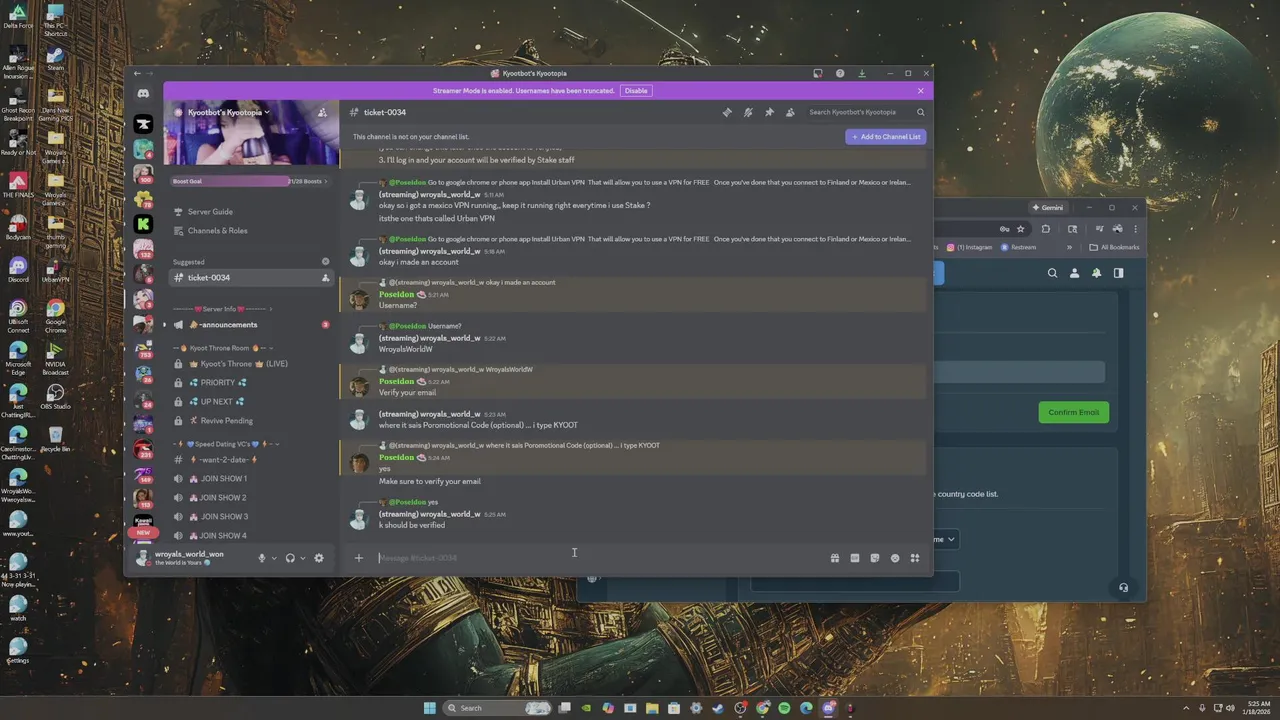Collapse Speed Dating VC's category
Image resolution: width=1280 pixels, height=720 pixels.
click(x=226, y=444)
